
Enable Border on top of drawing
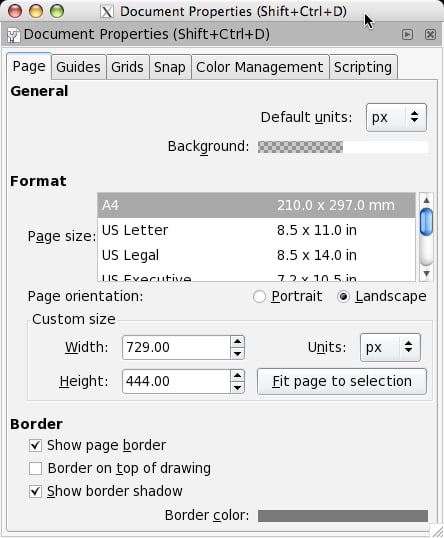[x=35, y=468]
